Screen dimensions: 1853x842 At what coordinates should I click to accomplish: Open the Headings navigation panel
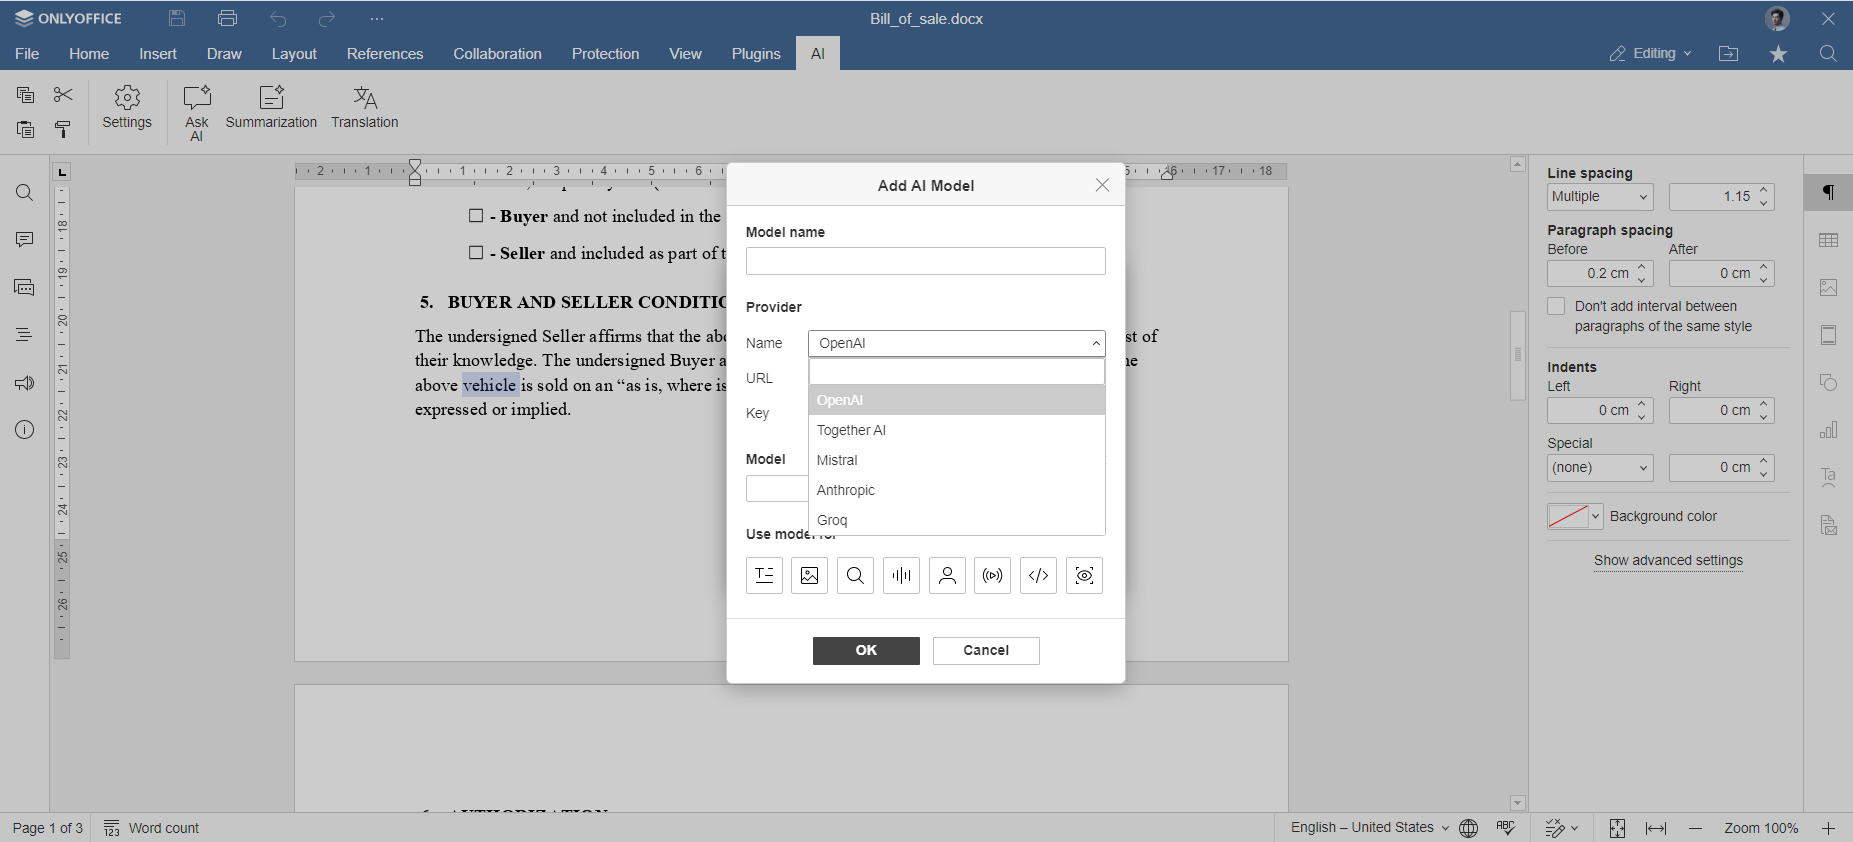click(x=25, y=335)
